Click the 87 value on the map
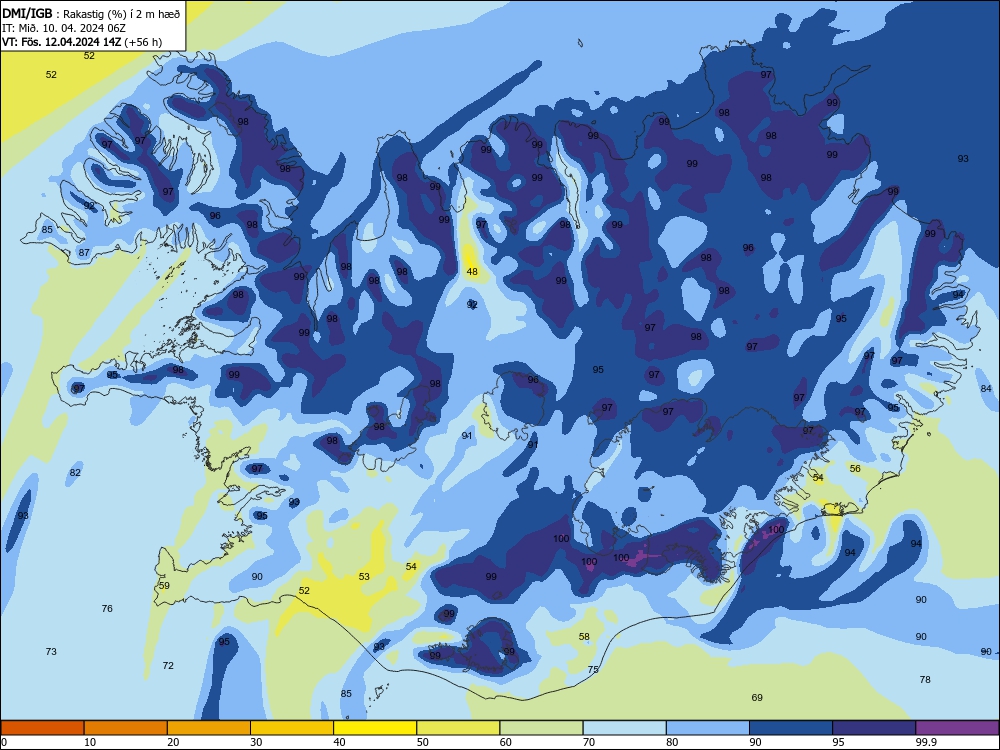The width and height of the screenshot is (1000, 750). pyautogui.click(x=84, y=253)
